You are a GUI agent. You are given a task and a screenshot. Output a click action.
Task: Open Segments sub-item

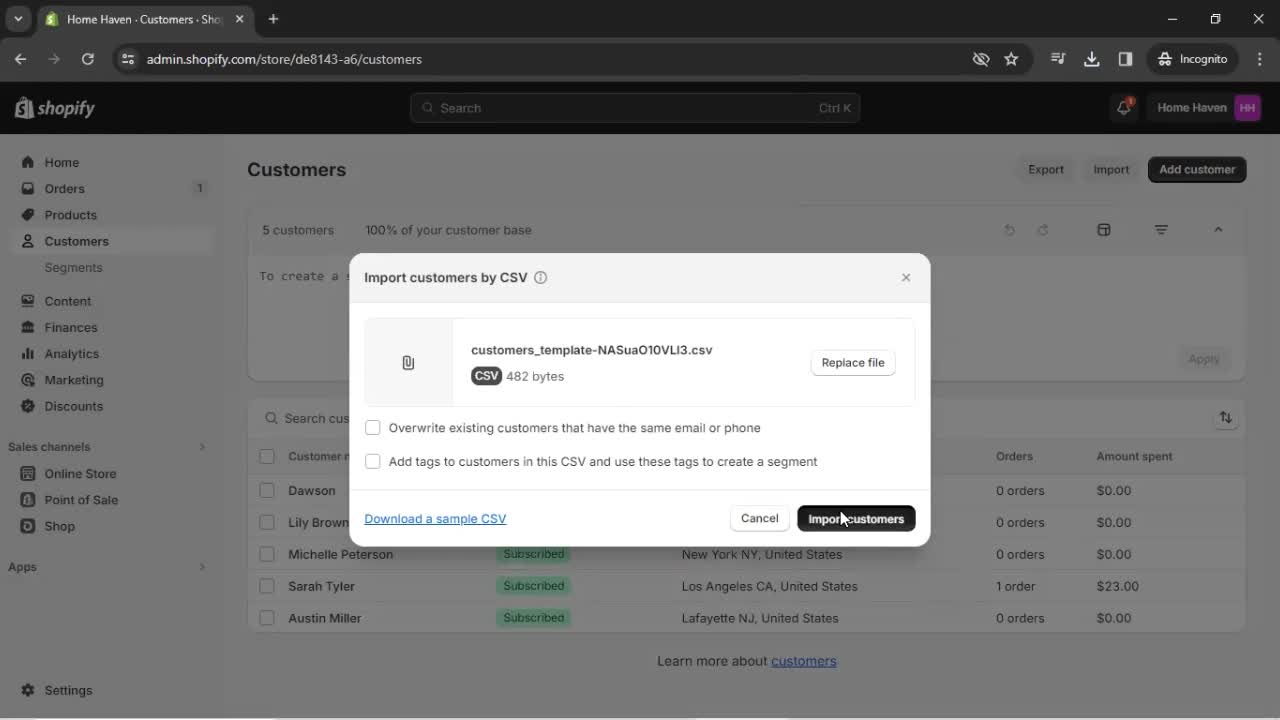pos(73,267)
